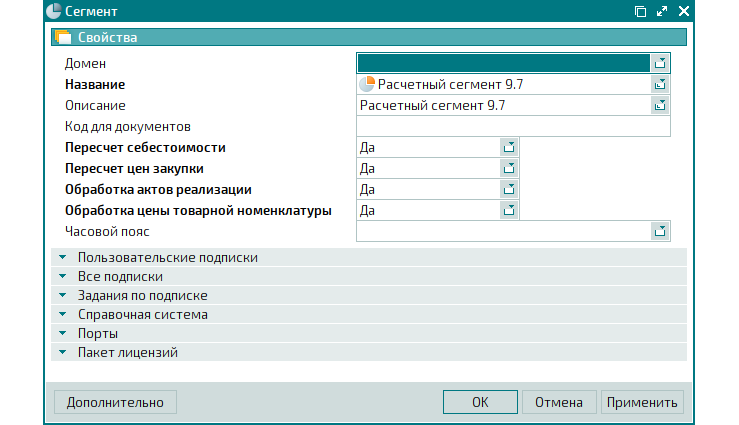Click the Часовой пояс selector icon

pos(660,231)
